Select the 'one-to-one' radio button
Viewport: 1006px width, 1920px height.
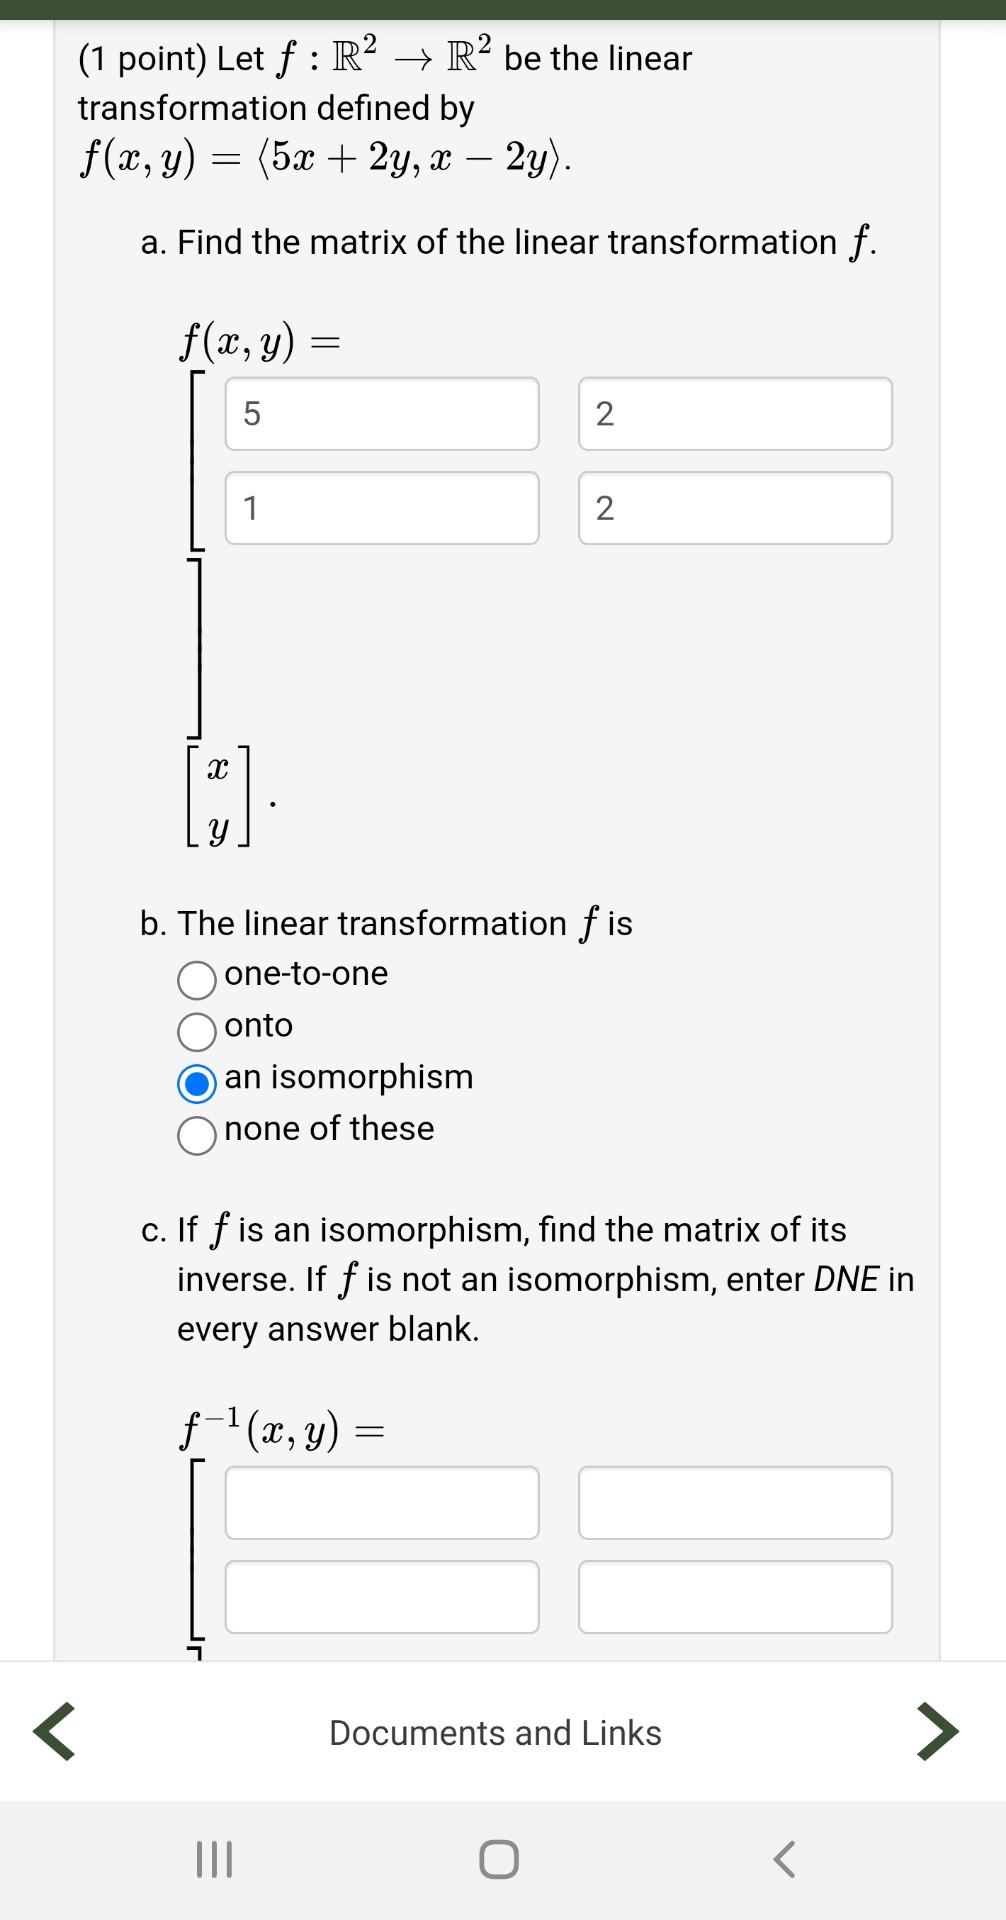(x=197, y=980)
